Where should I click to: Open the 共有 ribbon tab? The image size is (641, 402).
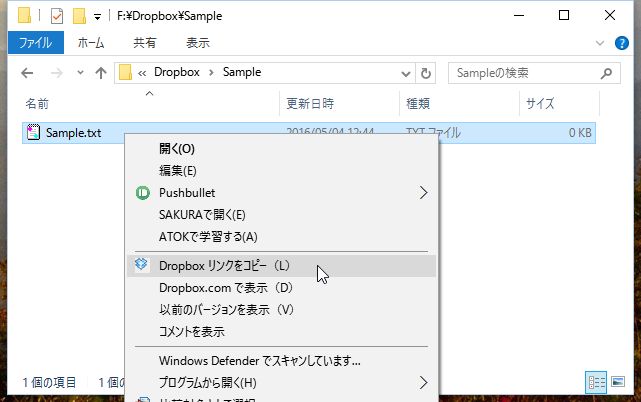[x=145, y=43]
